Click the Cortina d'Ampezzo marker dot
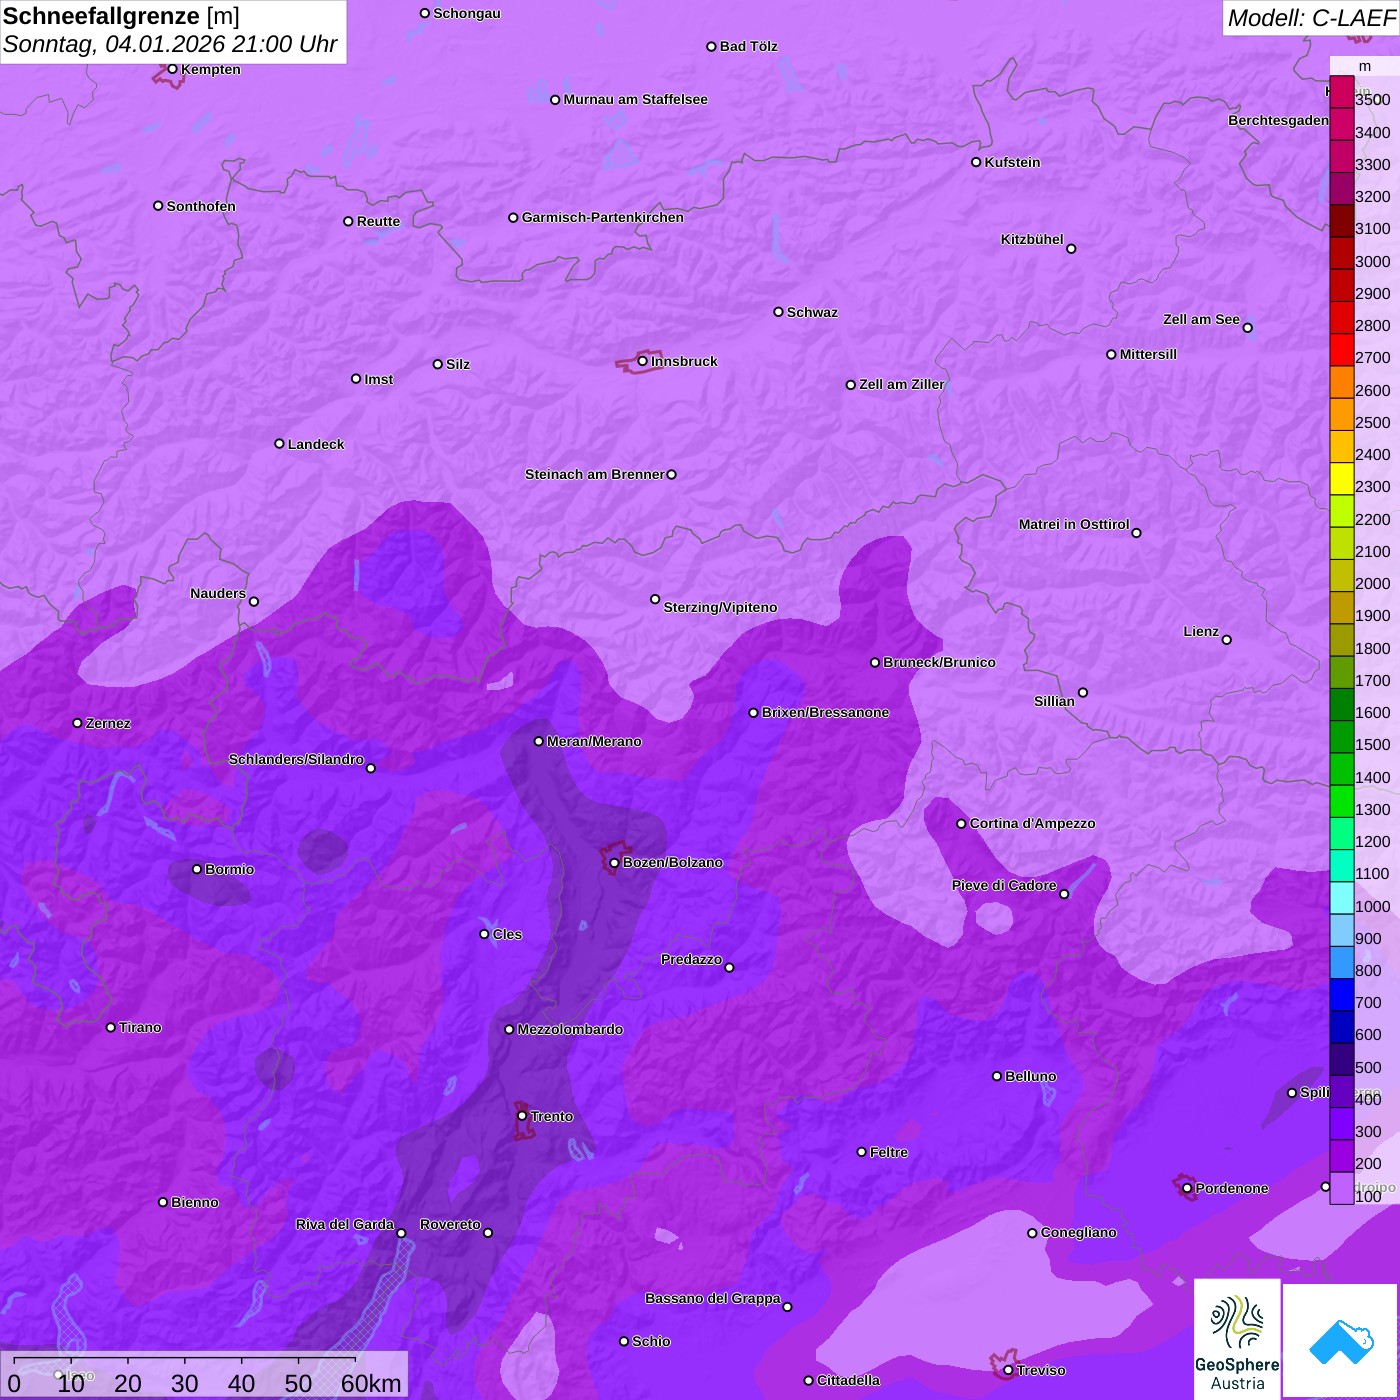The height and width of the screenshot is (1400, 1400). pos(961,824)
